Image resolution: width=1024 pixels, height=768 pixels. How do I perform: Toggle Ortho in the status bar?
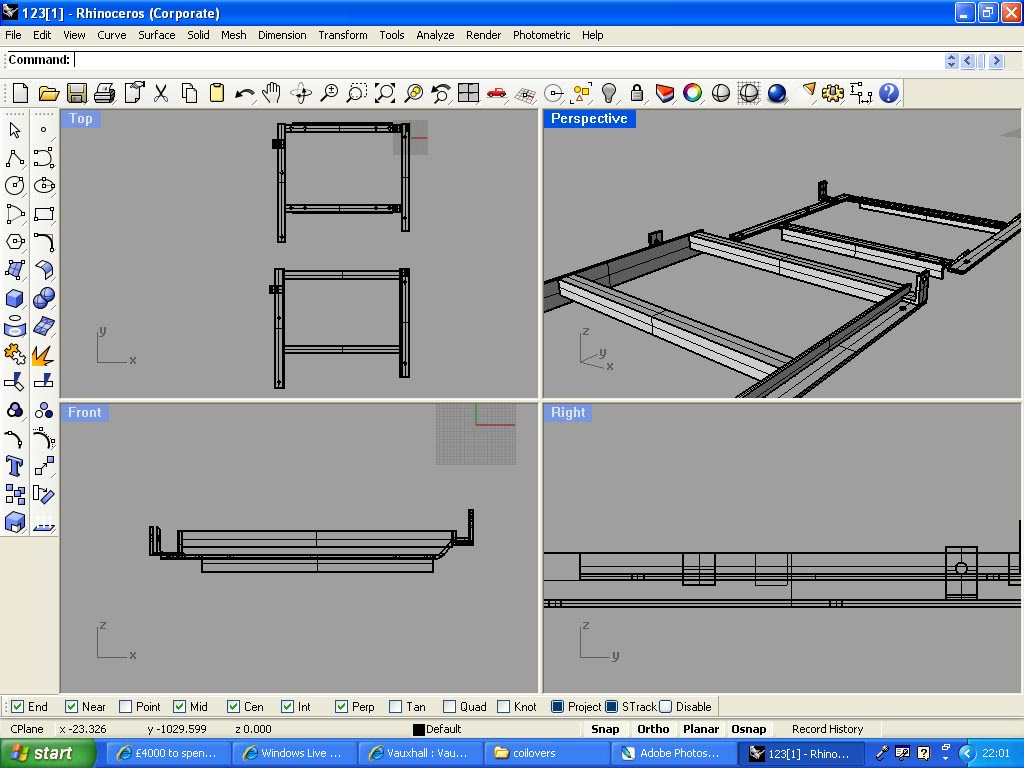pos(653,729)
